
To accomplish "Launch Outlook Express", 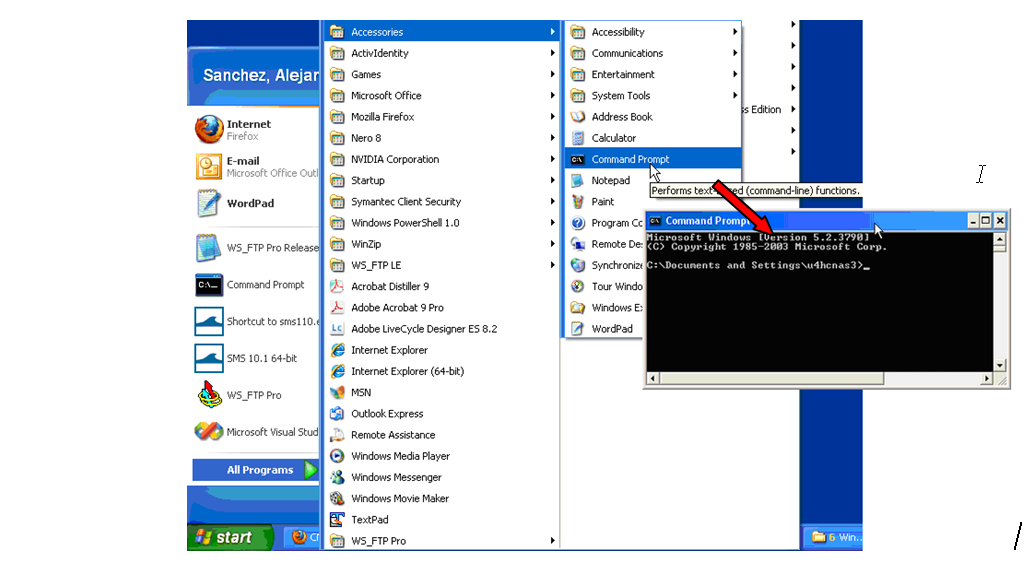I will click(443, 413).
